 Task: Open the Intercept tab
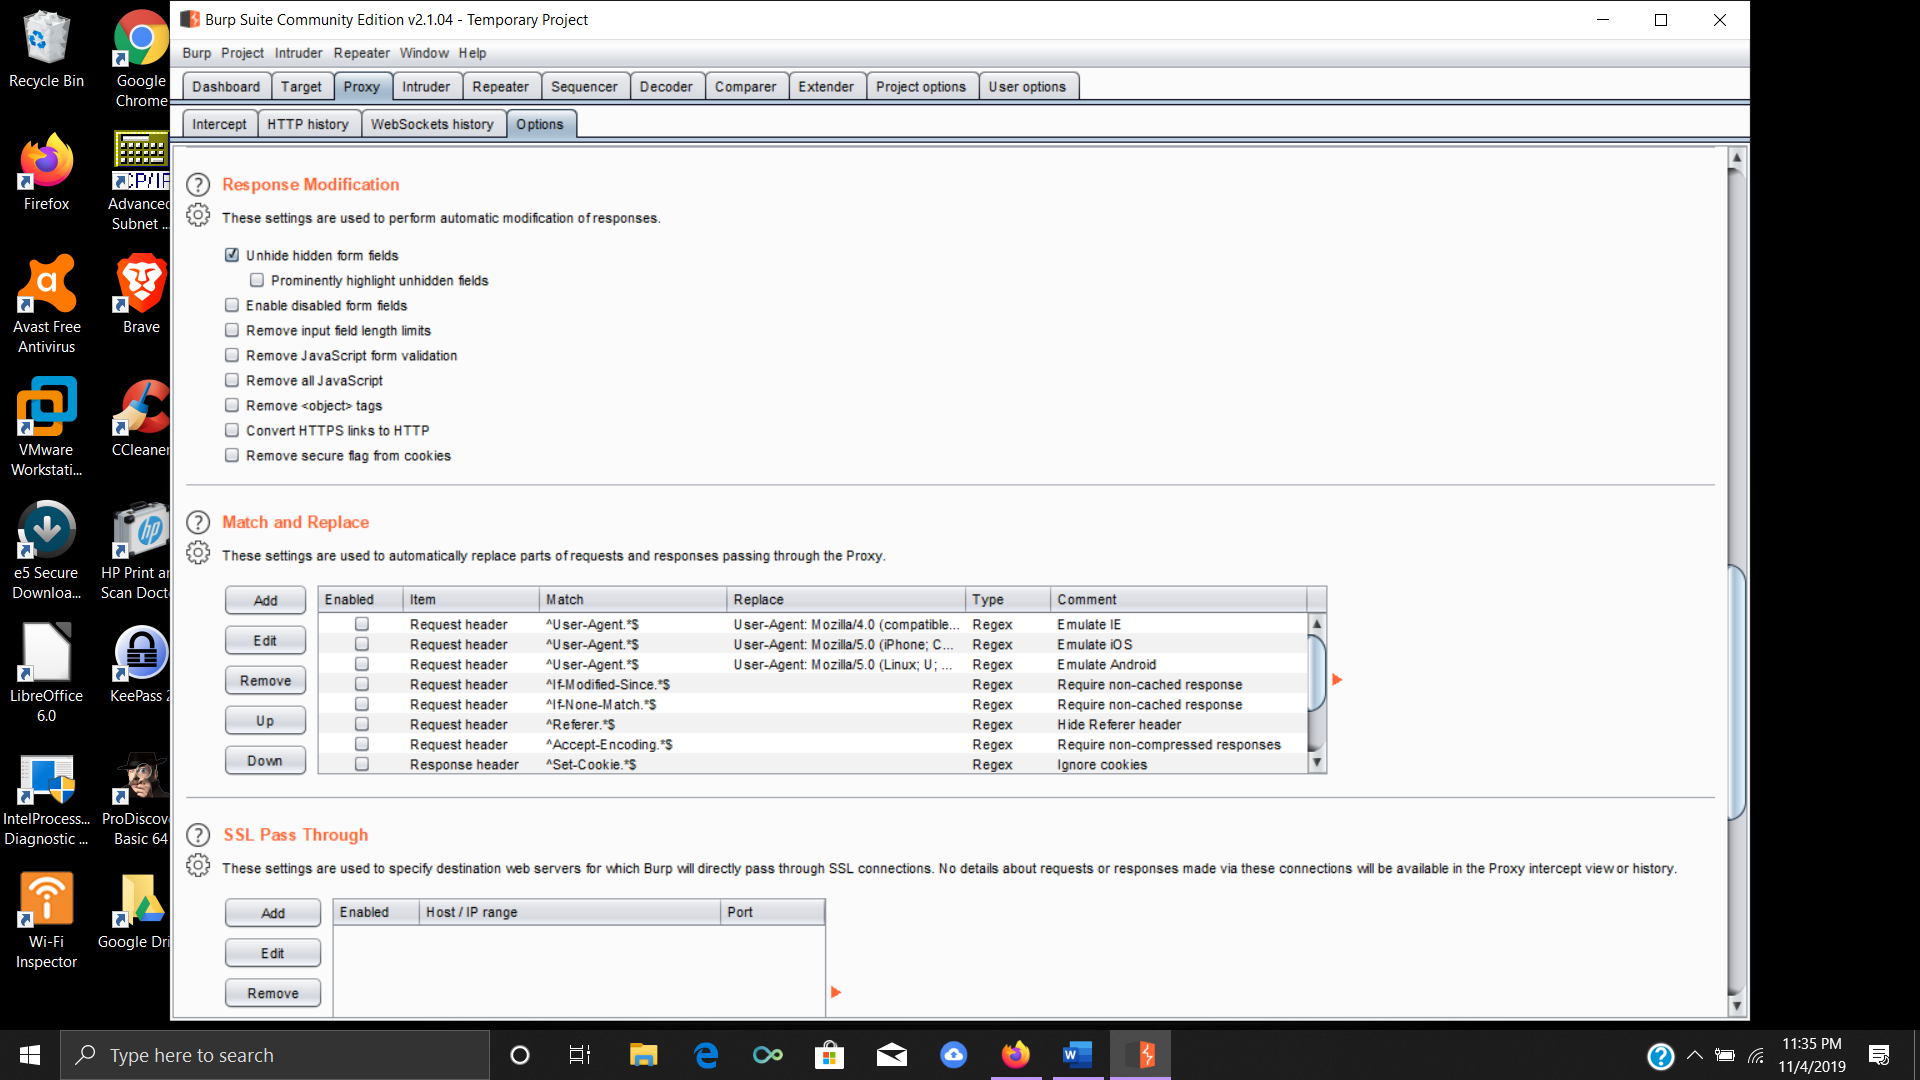219,124
